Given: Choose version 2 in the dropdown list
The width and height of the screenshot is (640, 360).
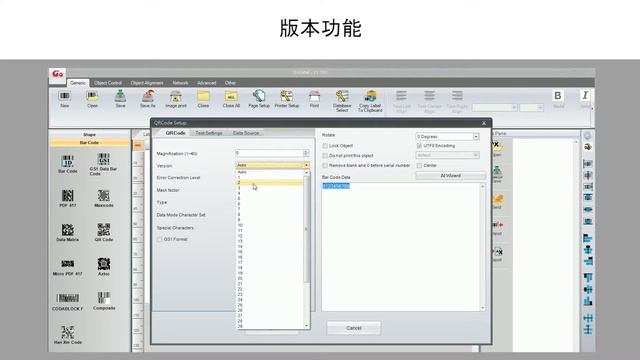Looking at the screenshot, I should [x=270, y=183].
